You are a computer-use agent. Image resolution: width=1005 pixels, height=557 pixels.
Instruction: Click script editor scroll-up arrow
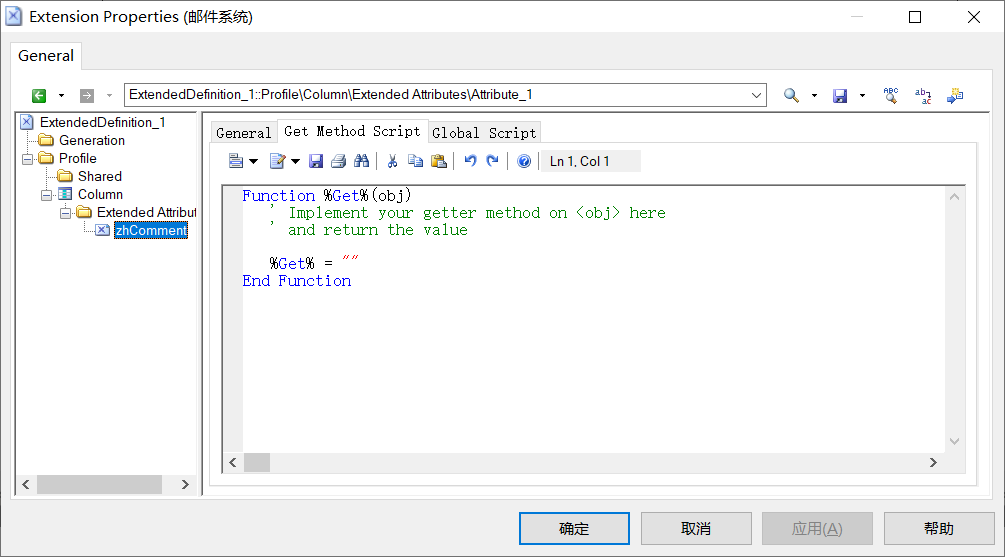point(954,197)
